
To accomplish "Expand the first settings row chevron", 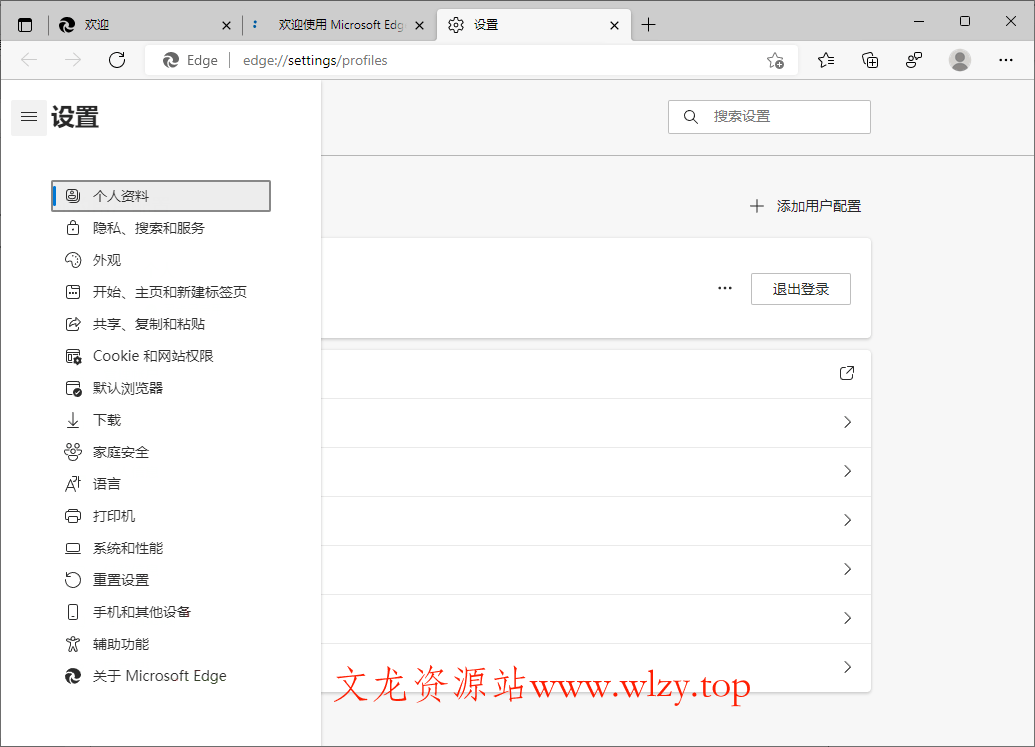I will 846,422.
